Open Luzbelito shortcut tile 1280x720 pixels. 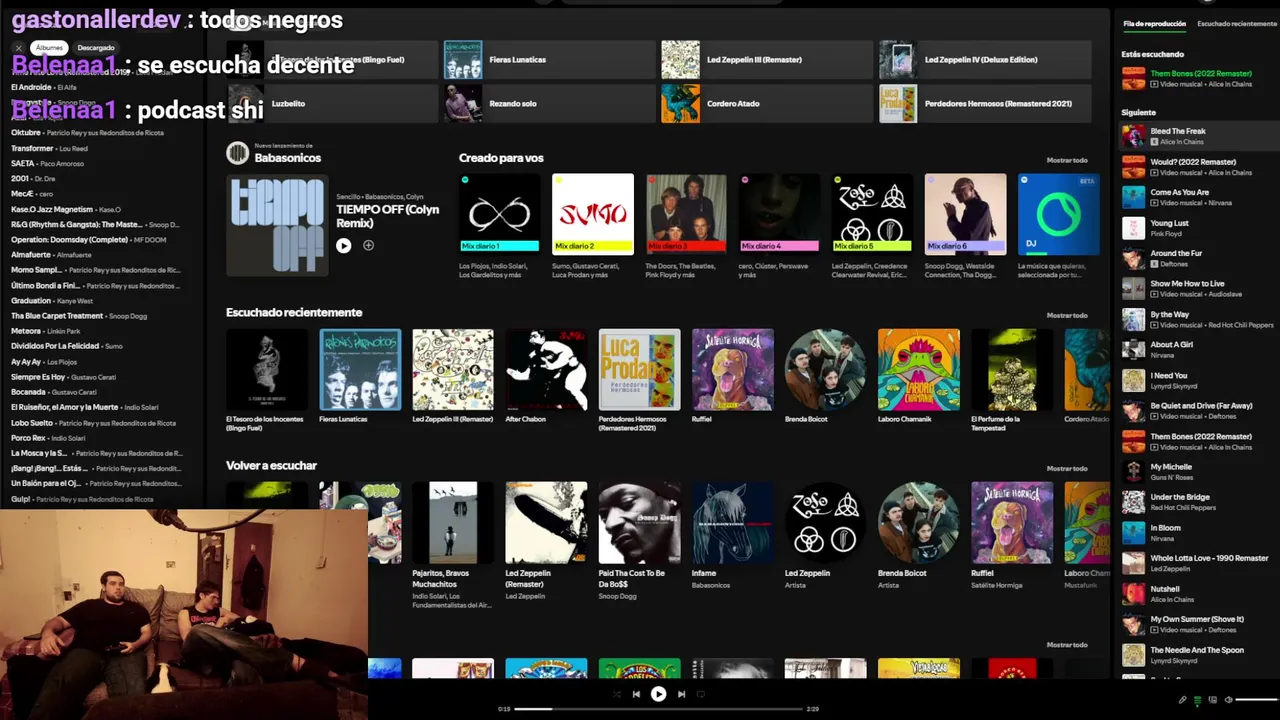pyautogui.click(x=331, y=104)
